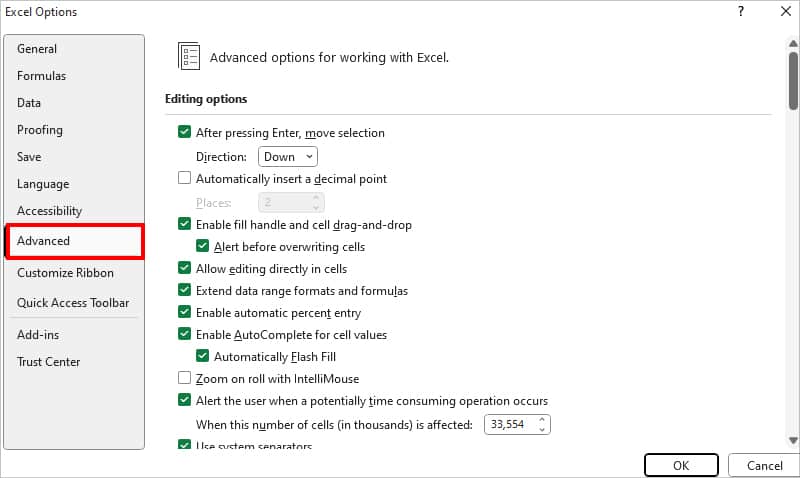The image size is (800, 478).
Task: Click the Help question mark icon
Action: [x=741, y=12]
